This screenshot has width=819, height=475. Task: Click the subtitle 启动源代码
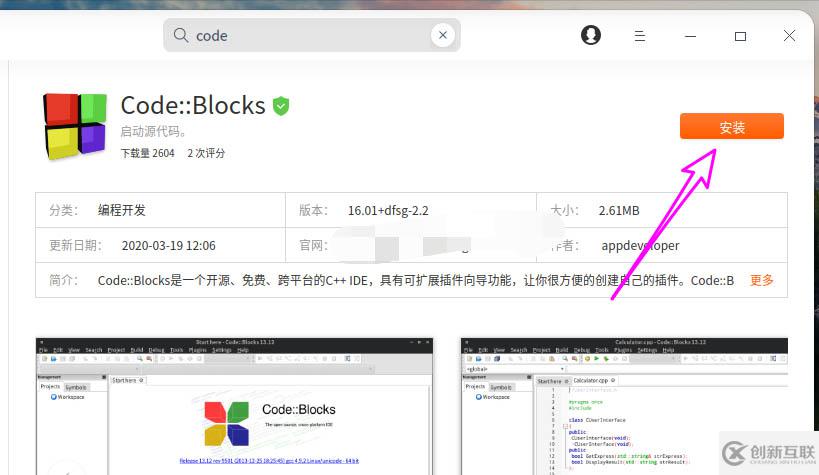(x=154, y=131)
